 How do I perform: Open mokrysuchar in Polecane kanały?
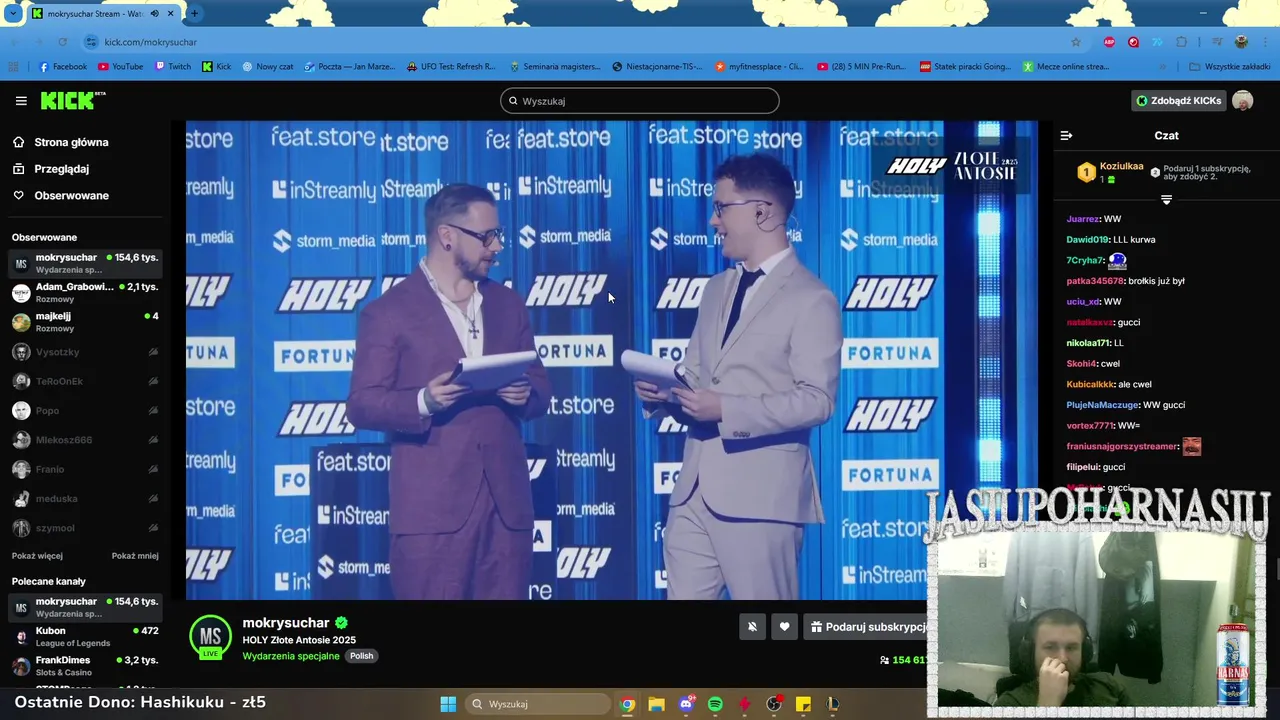[x=85, y=607]
